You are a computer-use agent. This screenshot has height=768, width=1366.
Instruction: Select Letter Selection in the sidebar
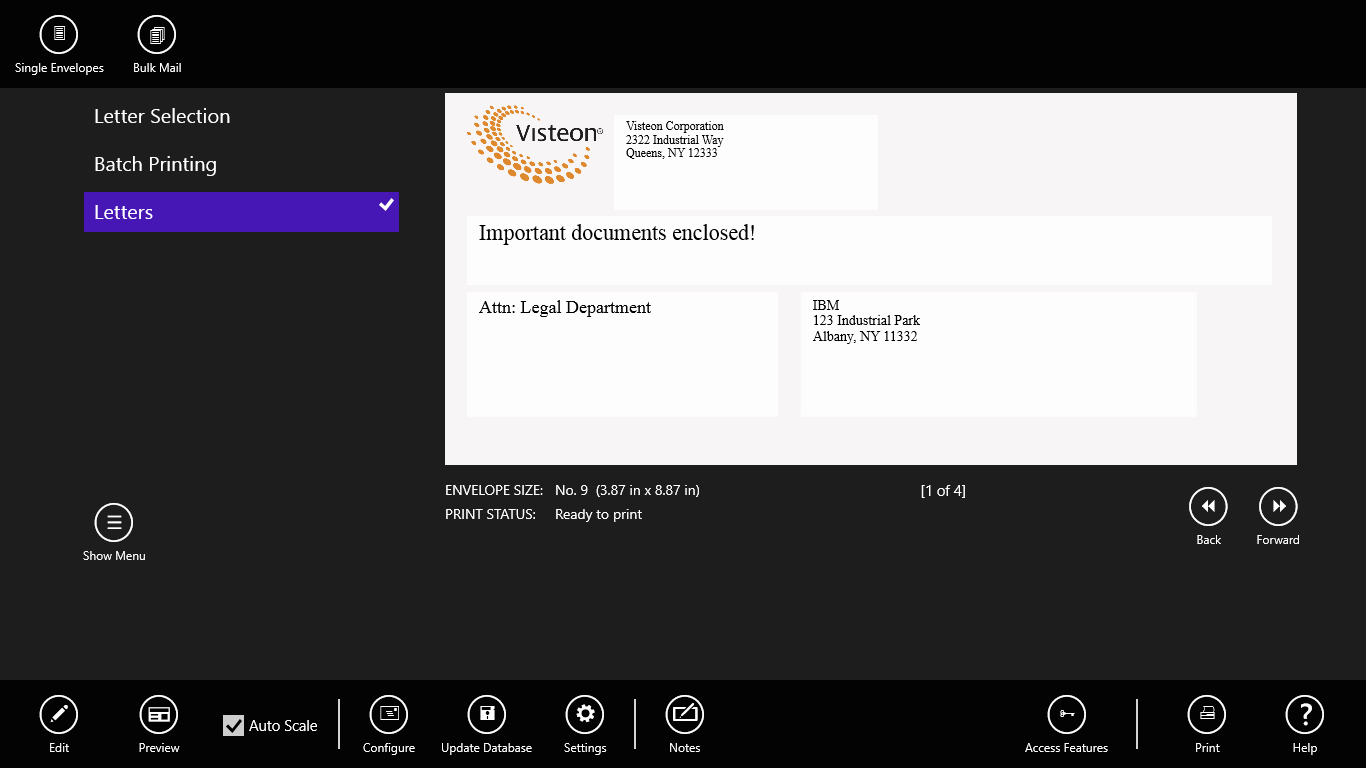point(161,116)
